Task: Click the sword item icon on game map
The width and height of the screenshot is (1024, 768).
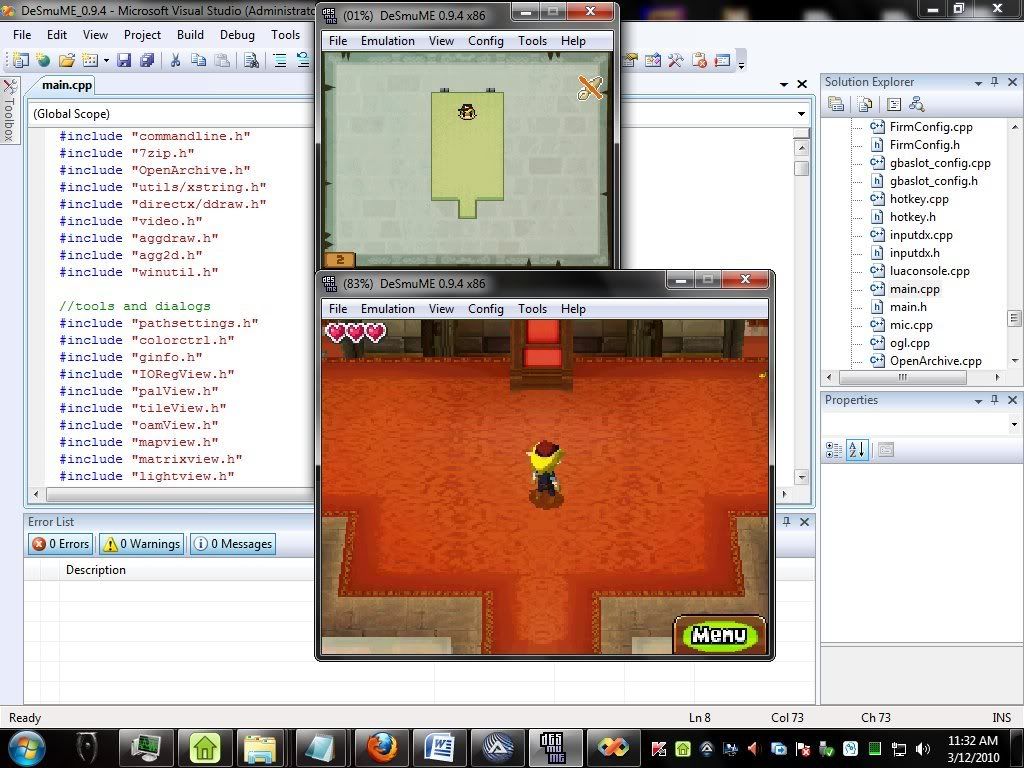Action: coord(590,88)
